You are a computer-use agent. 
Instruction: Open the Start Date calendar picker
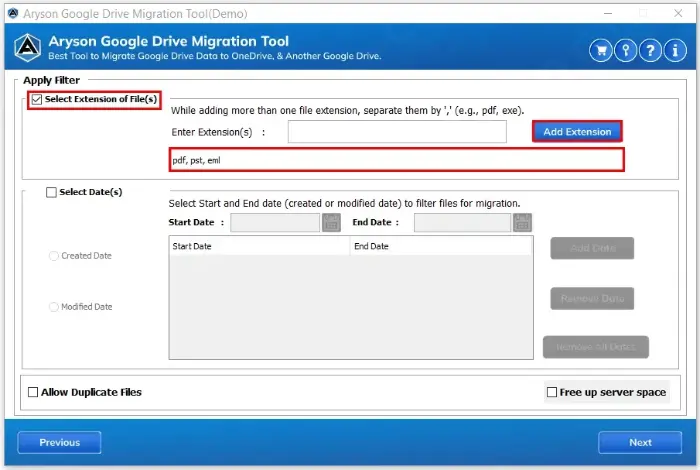tap(331, 222)
